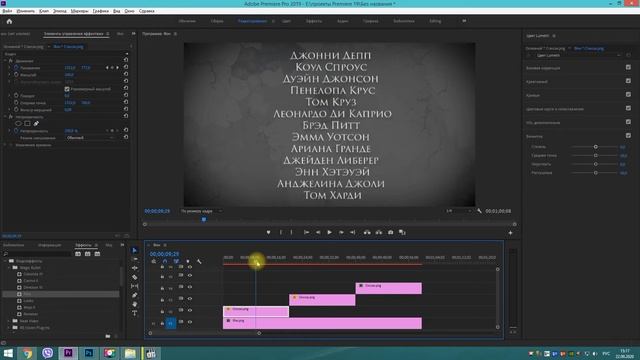The width and height of the screenshot is (640, 360).
Task: Step forward one frame
Action: (341, 232)
